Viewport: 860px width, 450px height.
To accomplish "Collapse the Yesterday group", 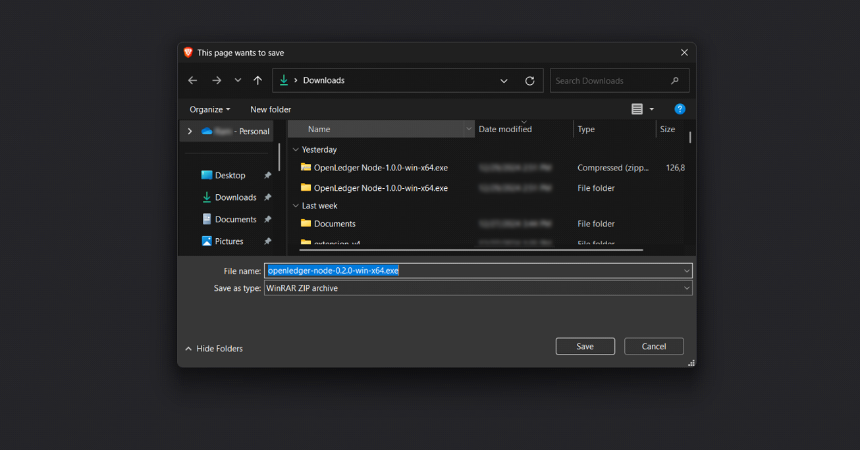I will pyautogui.click(x=296, y=150).
